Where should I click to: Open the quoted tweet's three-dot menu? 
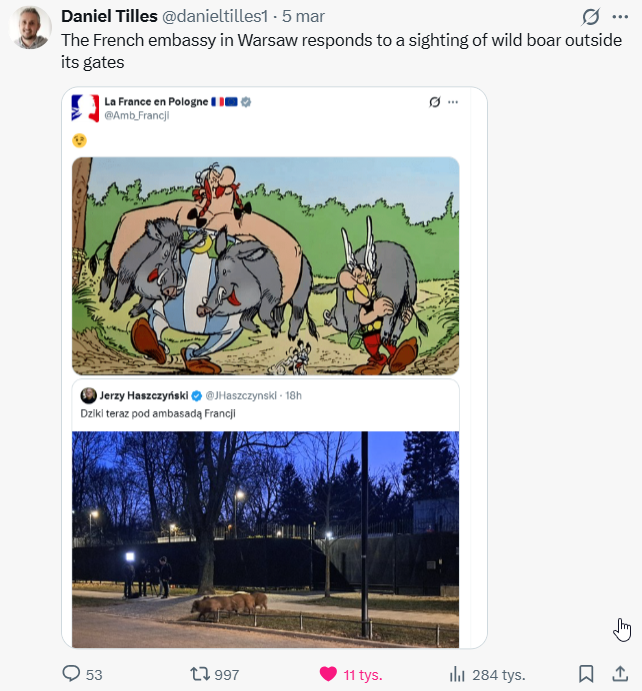pyautogui.click(x=453, y=102)
